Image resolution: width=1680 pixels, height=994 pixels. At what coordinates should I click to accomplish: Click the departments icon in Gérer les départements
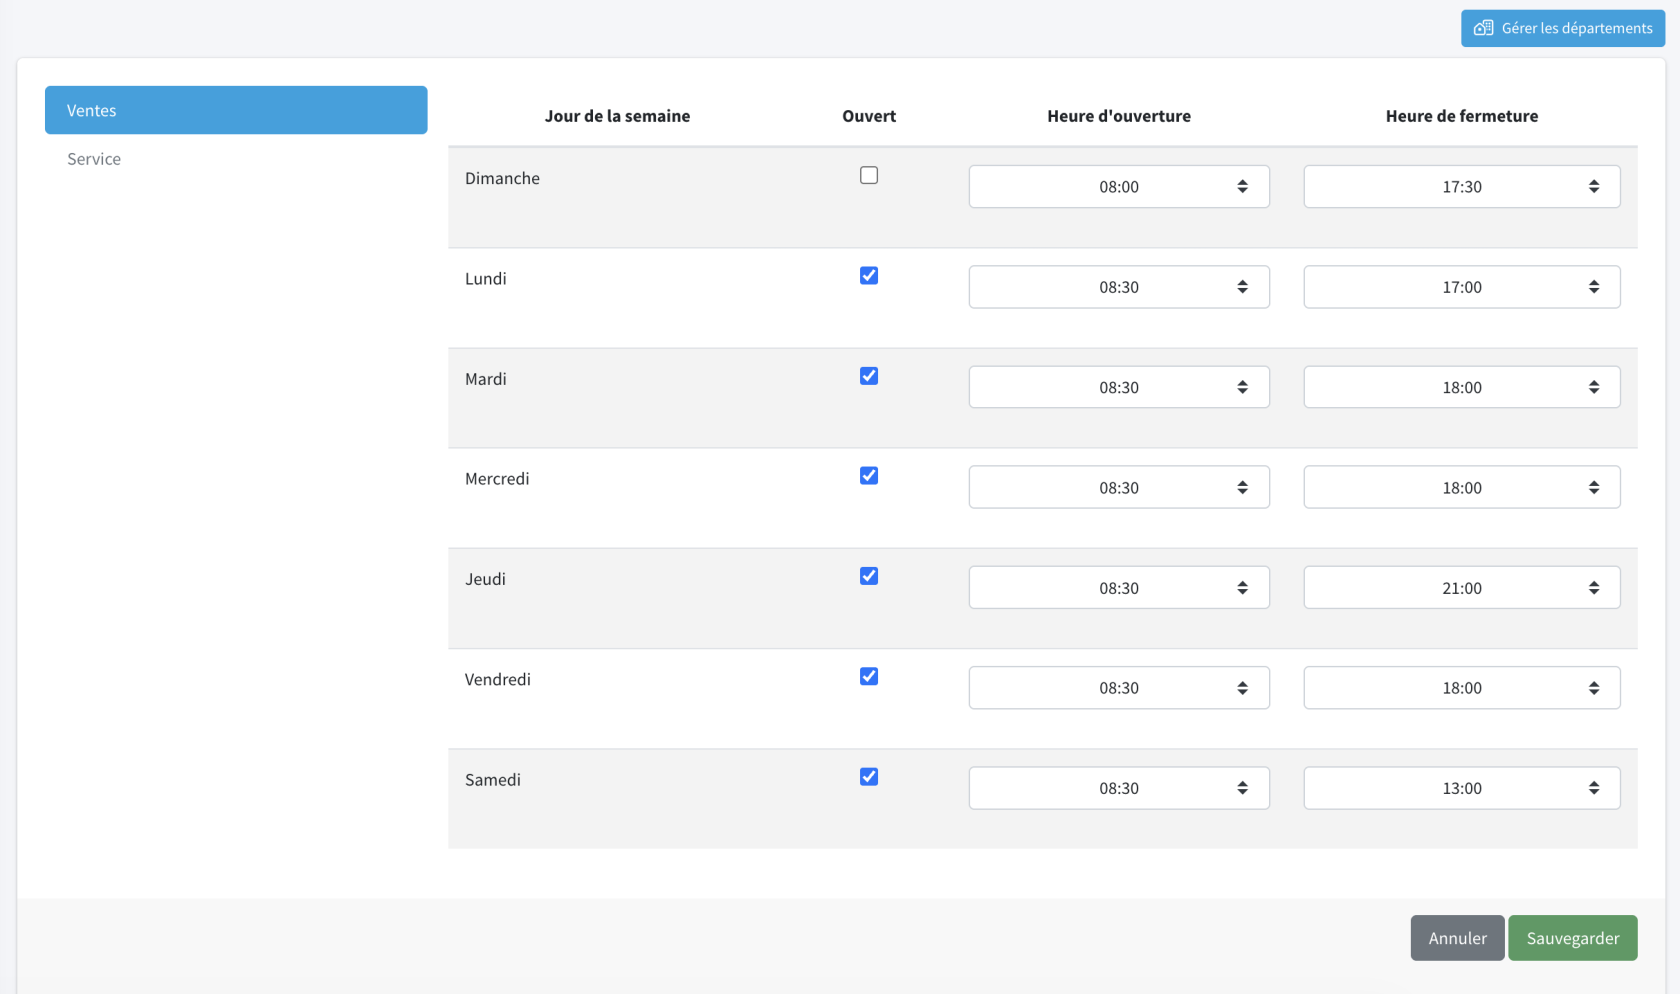click(x=1484, y=28)
